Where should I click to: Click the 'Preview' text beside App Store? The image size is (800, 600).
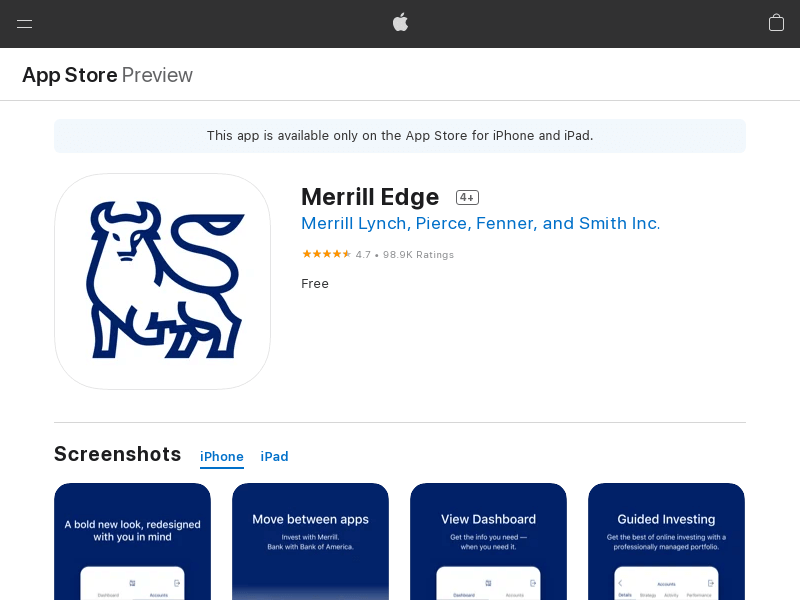[x=157, y=75]
